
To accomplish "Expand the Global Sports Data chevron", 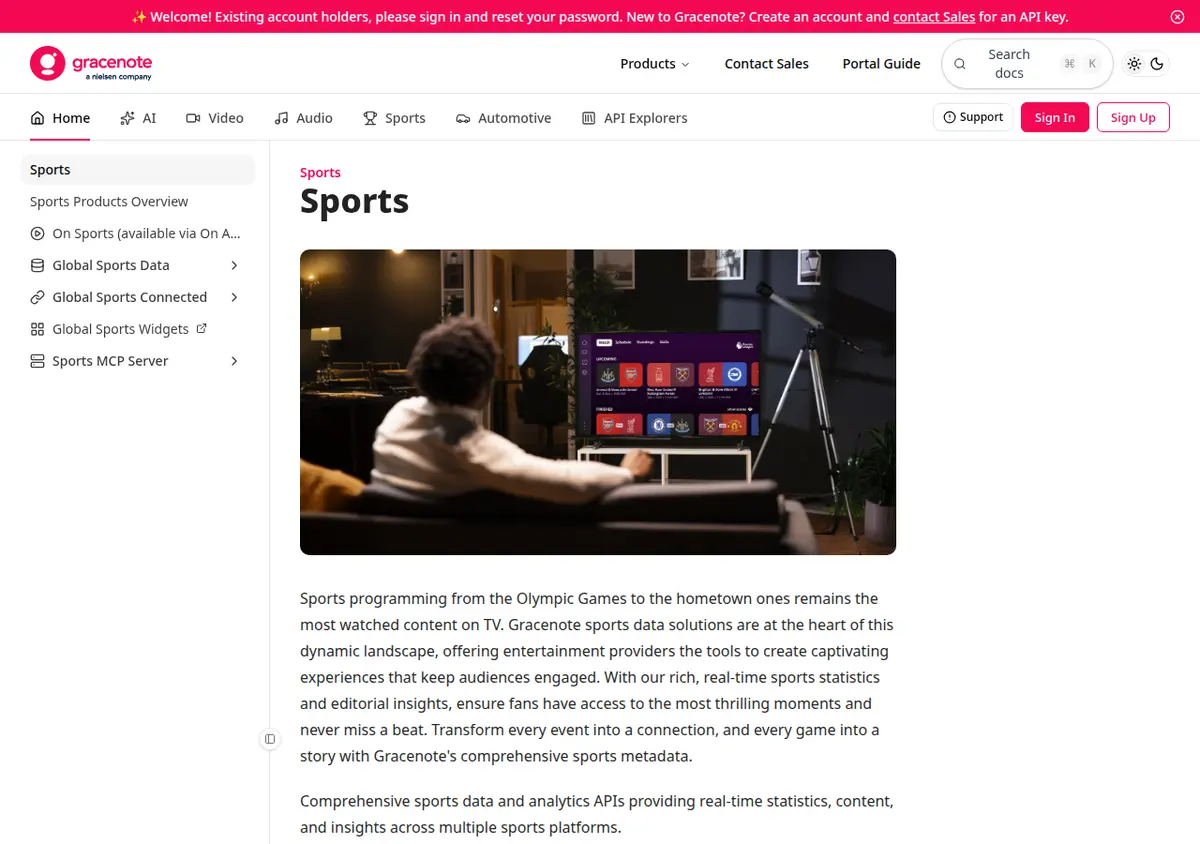I will [x=234, y=266].
